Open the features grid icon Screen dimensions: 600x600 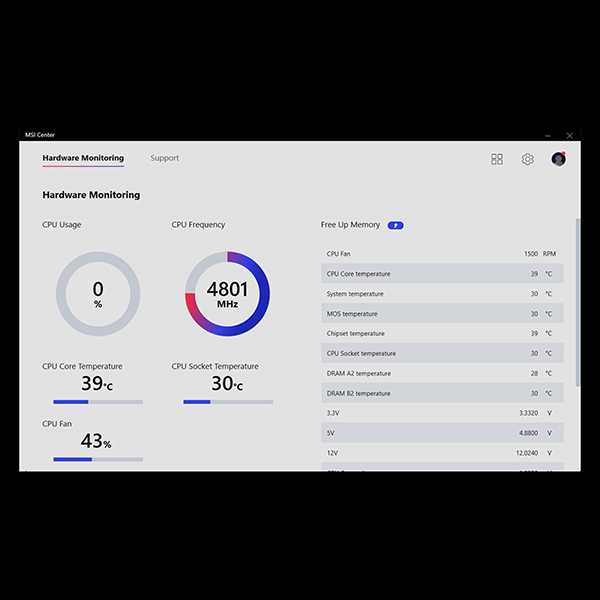(497, 159)
